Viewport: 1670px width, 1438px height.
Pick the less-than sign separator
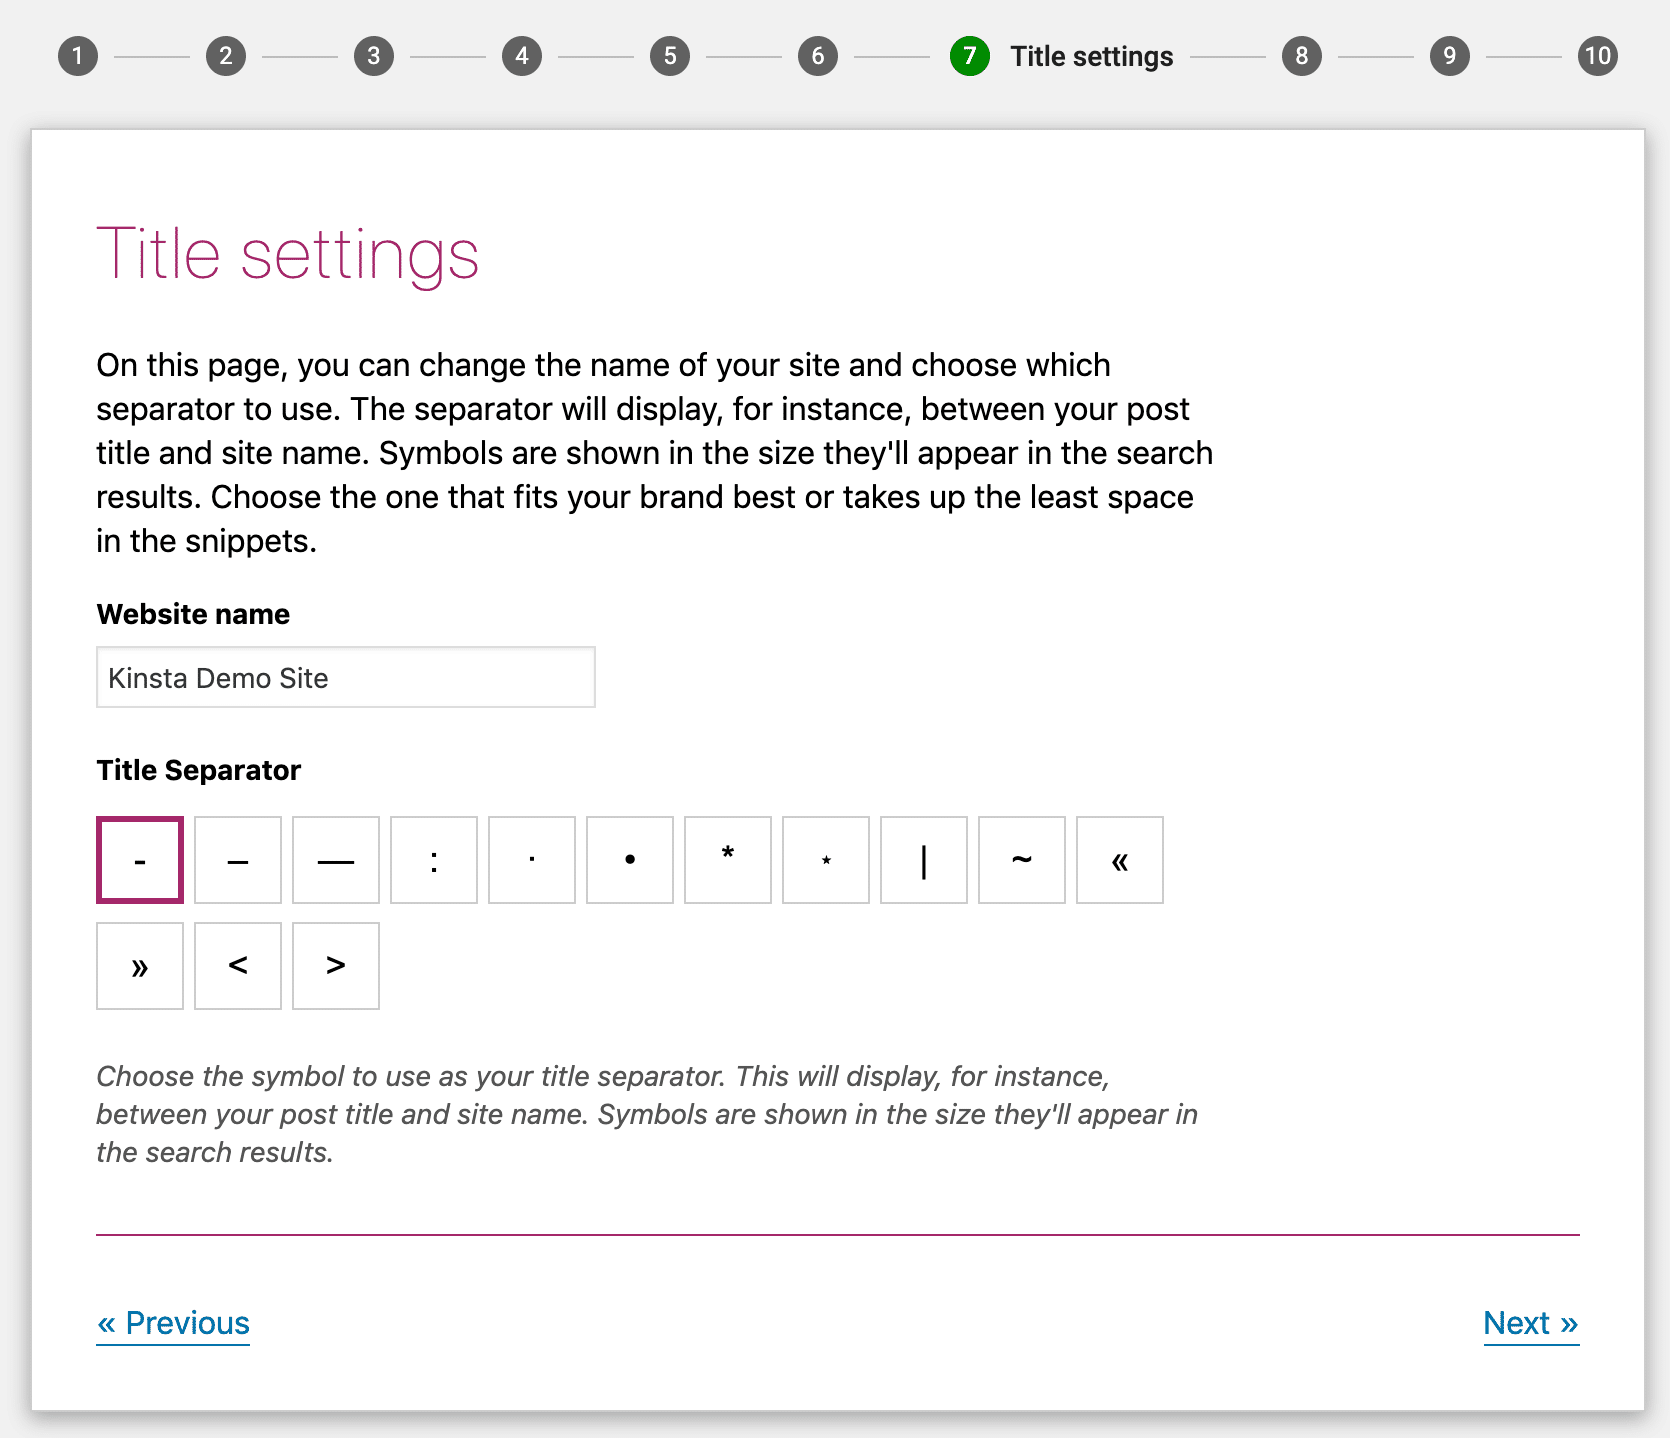click(238, 966)
